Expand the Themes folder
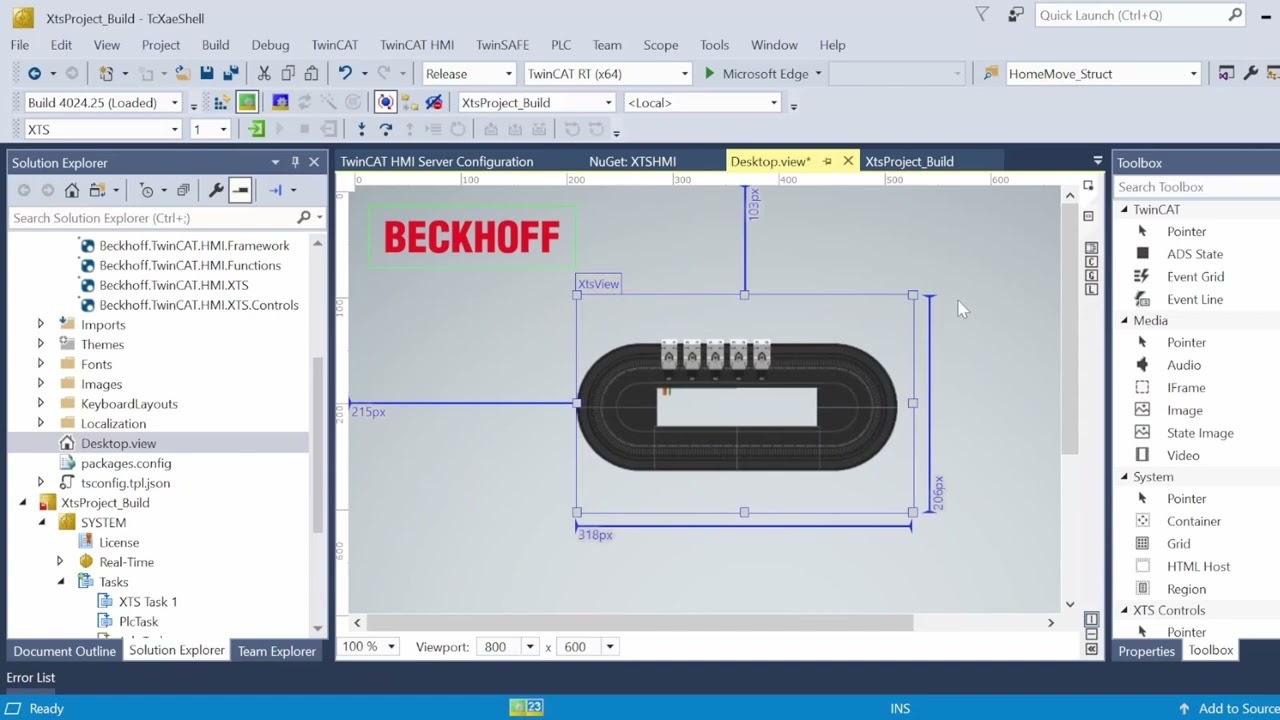The width and height of the screenshot is (1280, 720). 41,344
